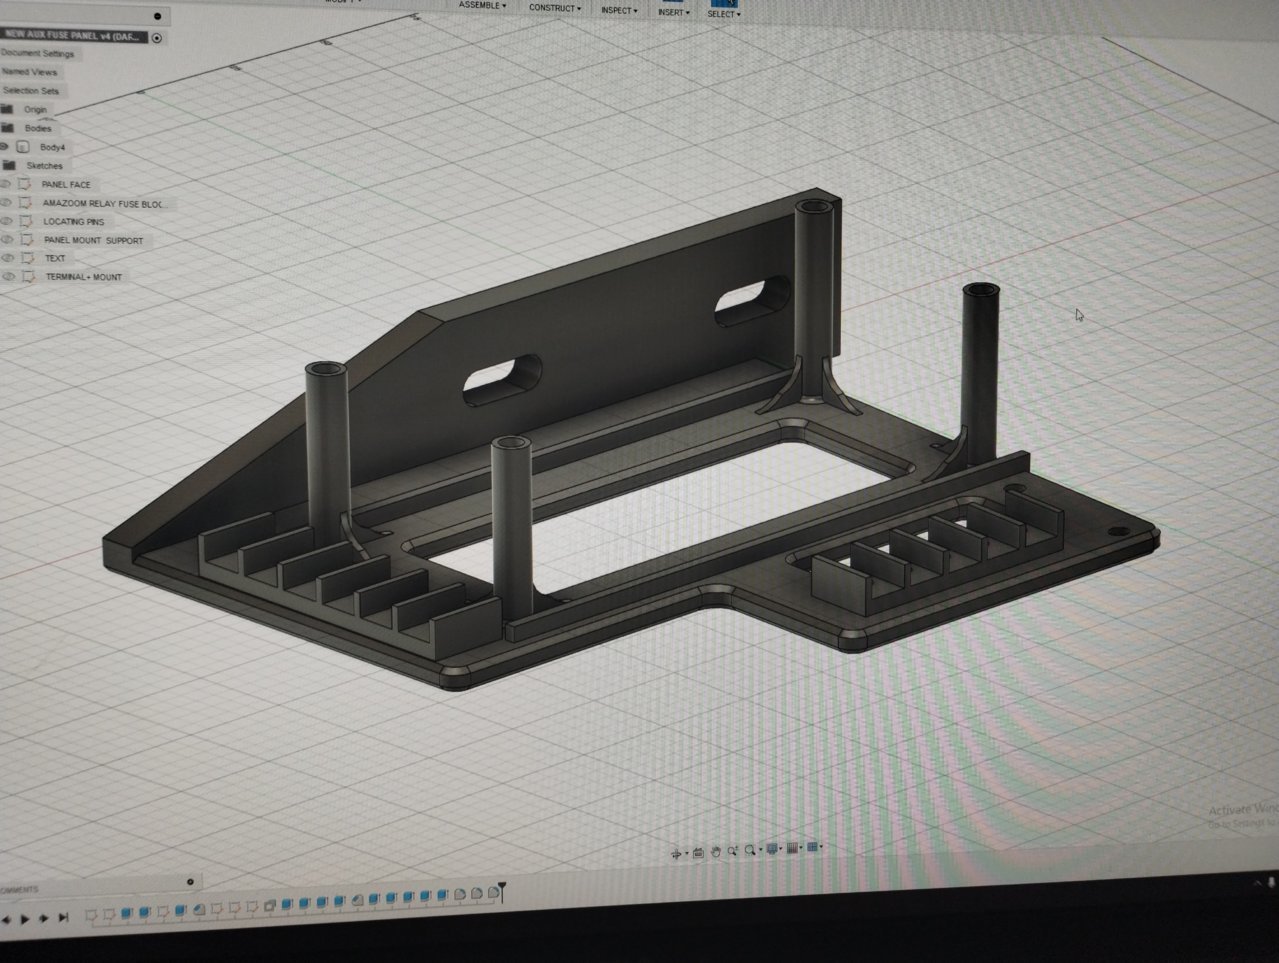Viewport: 1279px width, 963px height.
Task: Select the TEXT sketch name
Action: [55, 259]
